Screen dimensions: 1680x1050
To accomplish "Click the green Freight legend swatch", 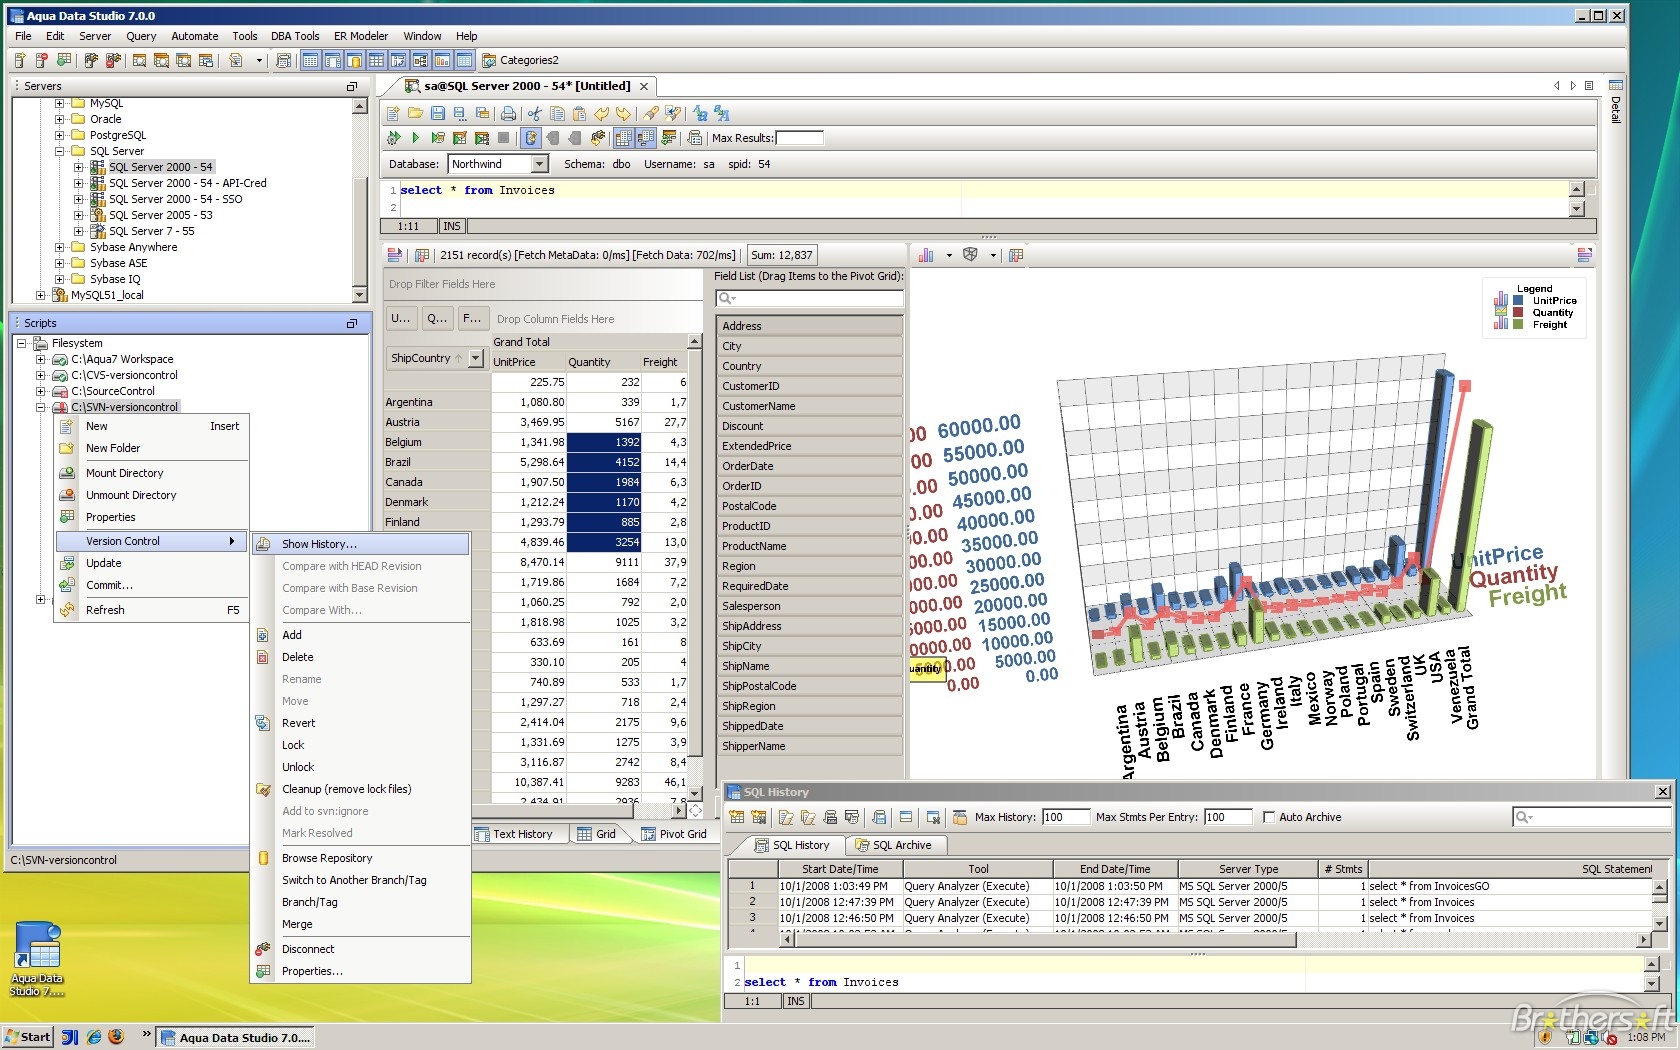I will tap(1518, 325).
